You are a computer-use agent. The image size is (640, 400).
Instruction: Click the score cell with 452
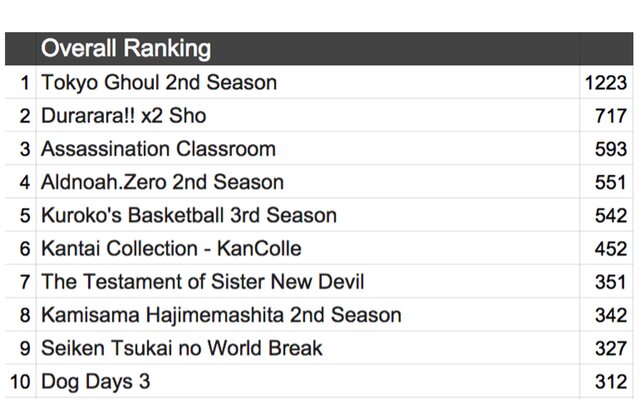coord(606,248)
